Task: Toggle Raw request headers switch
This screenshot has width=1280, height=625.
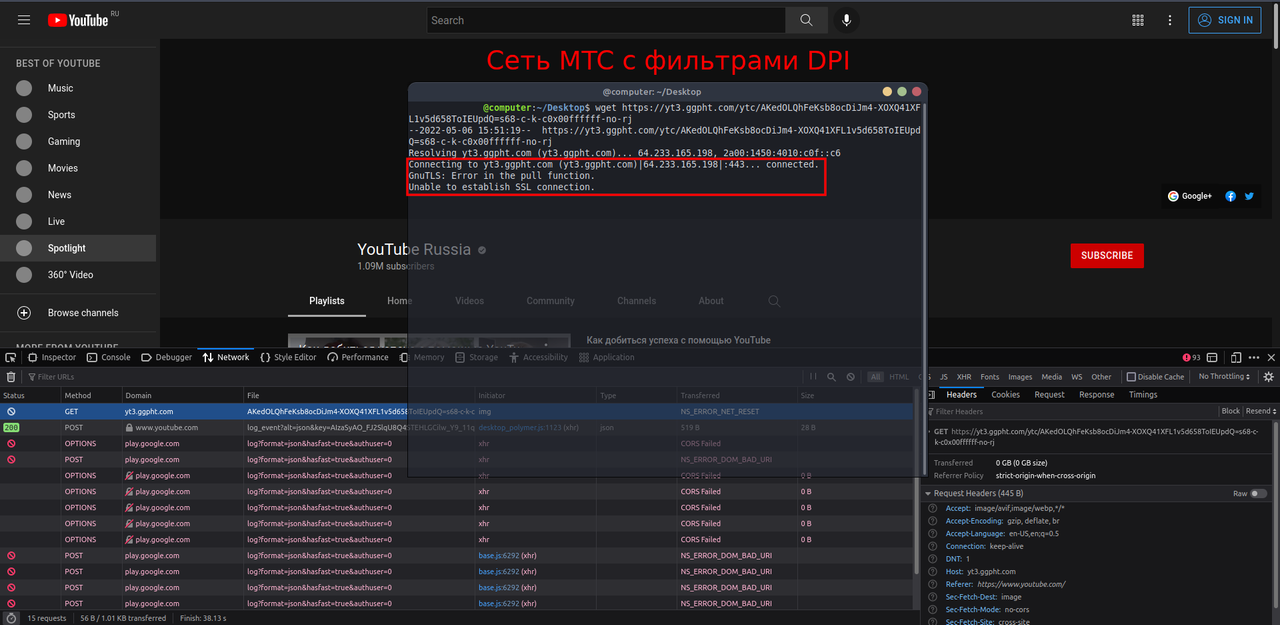Action: point(1259,493)
